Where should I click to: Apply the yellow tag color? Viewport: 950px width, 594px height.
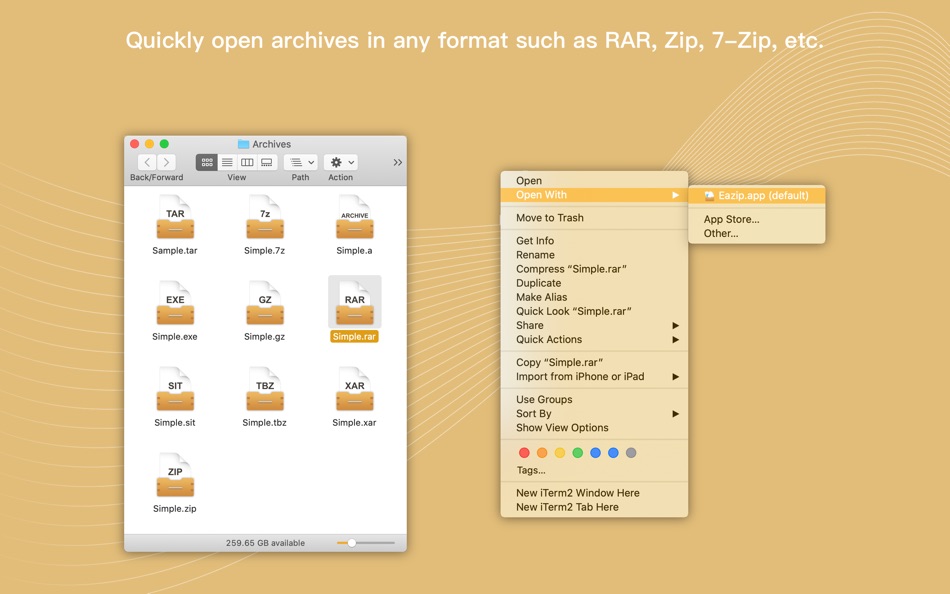(560, 453)
